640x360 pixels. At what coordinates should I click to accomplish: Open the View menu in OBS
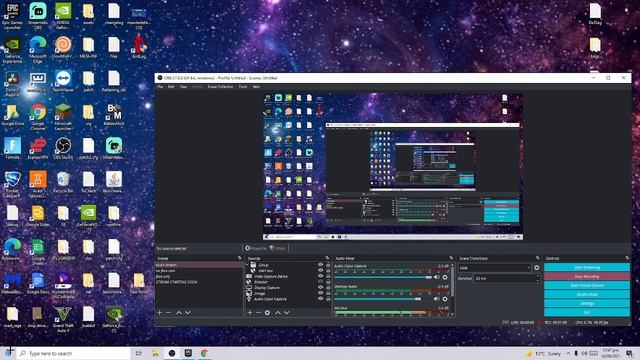coord(184,87)
